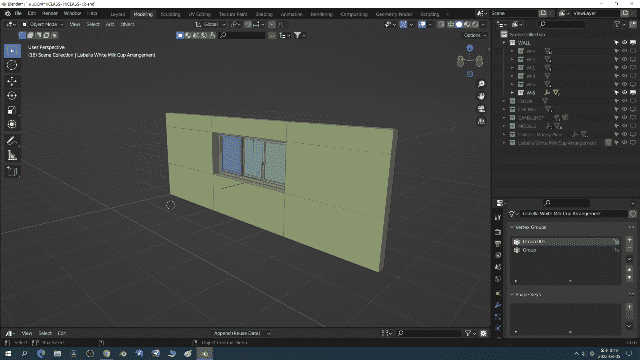Expand the W-6 object in outliner
The width and height of the screenshot is (640, 360).
point(512,93)
